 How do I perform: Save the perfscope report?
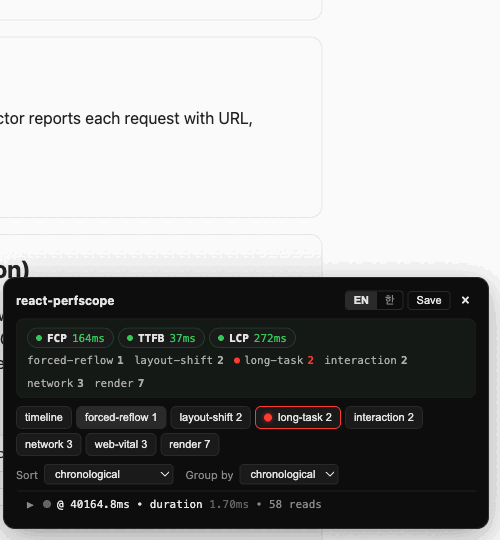429,300
